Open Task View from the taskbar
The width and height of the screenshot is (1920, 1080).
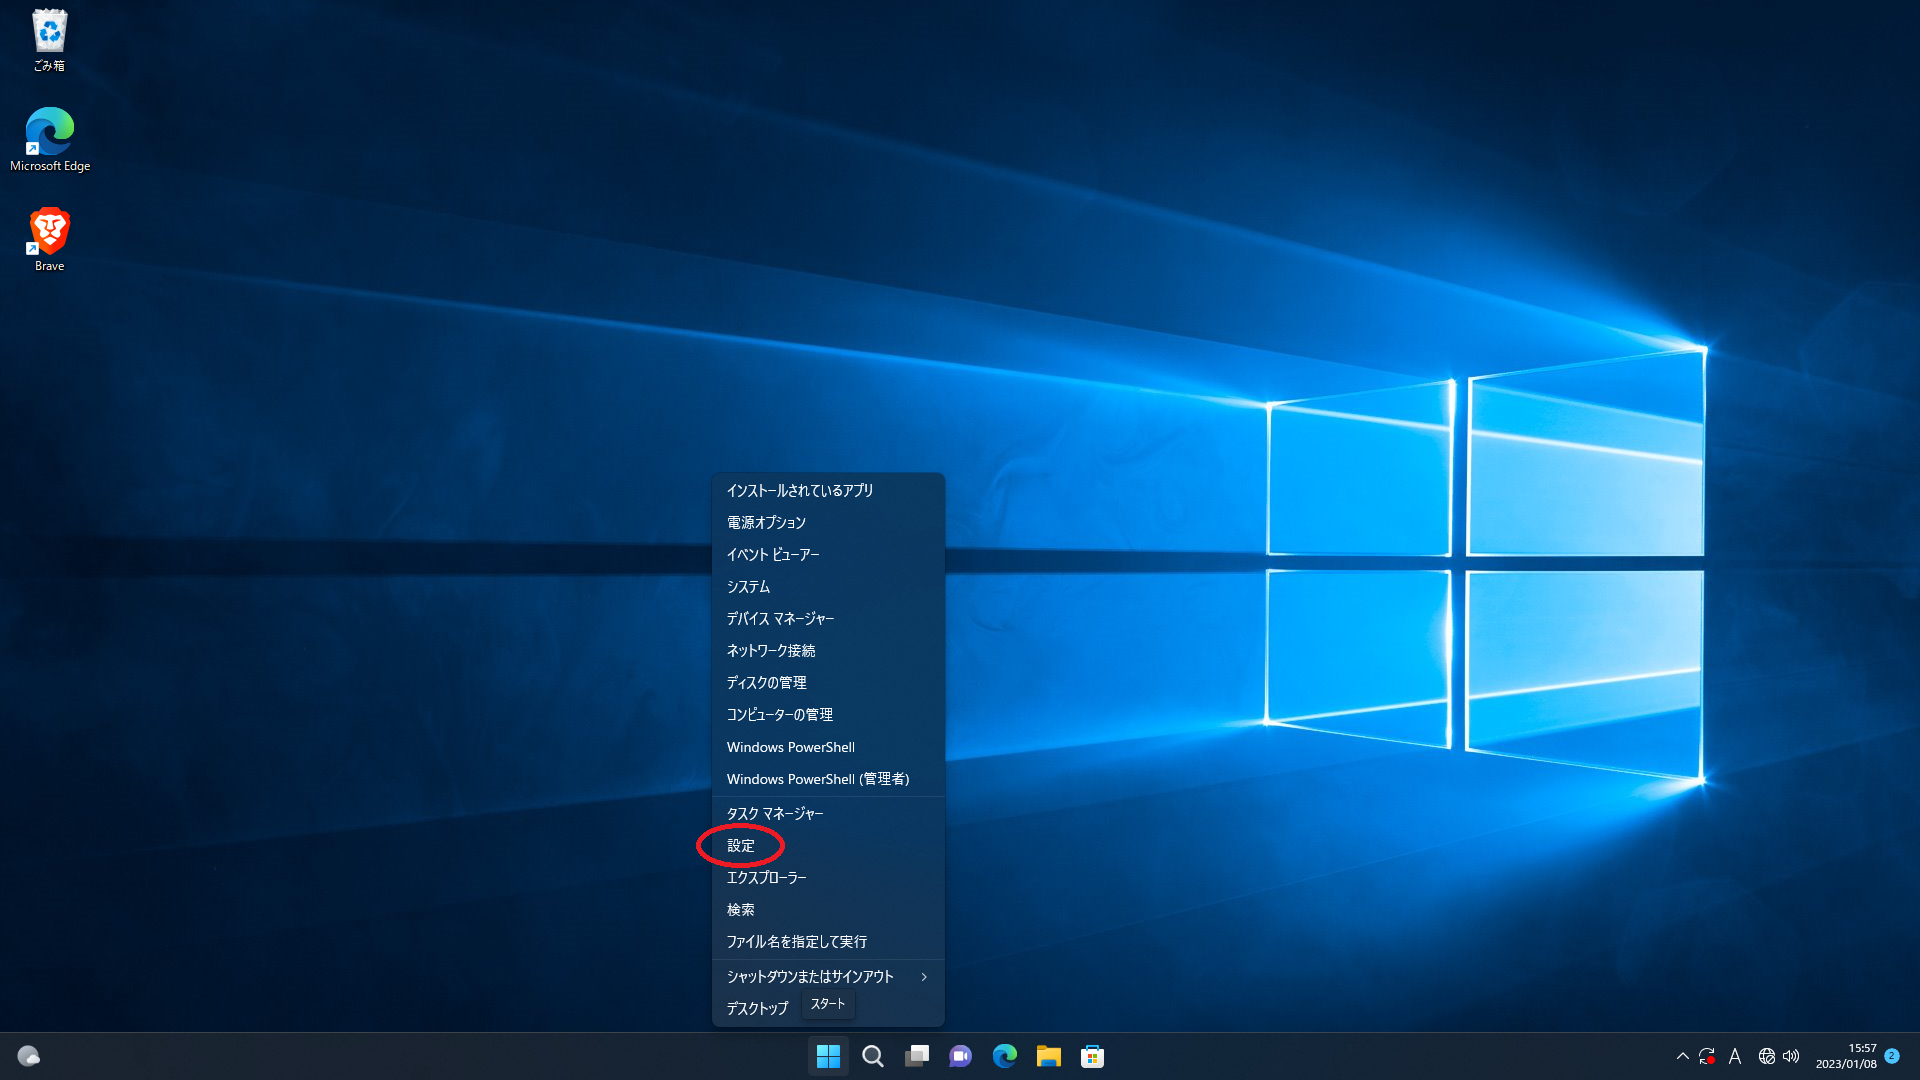click(916, 1056)
